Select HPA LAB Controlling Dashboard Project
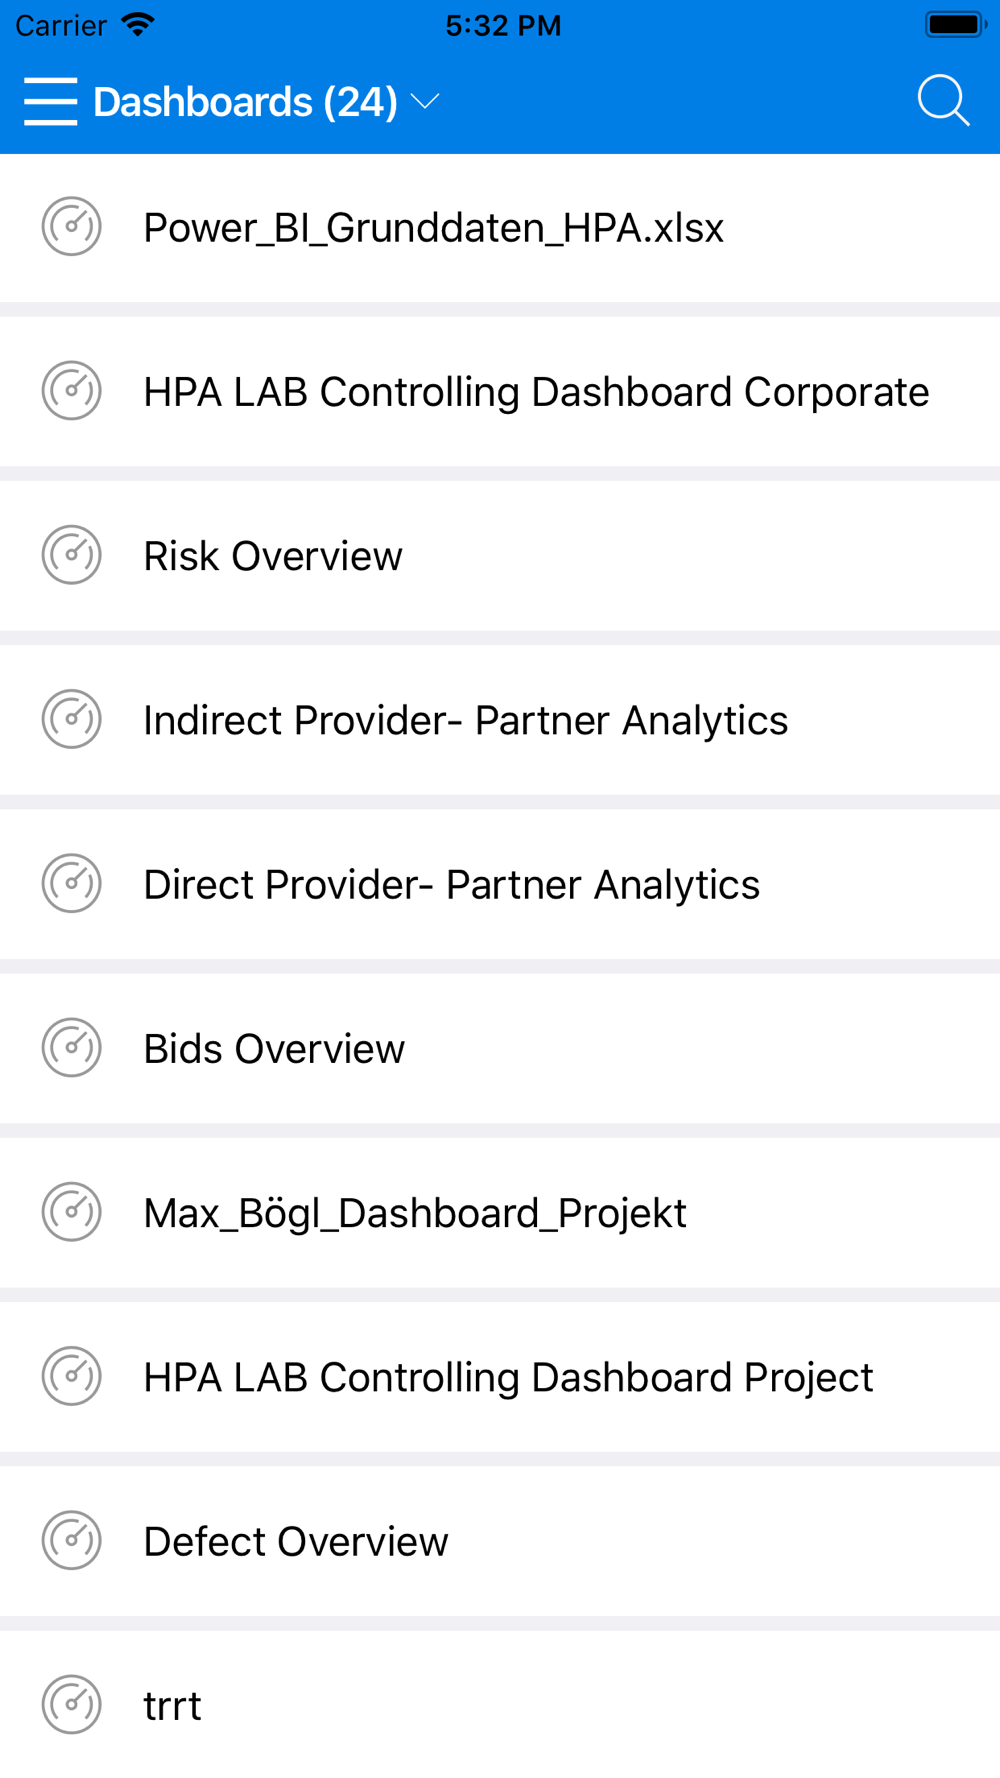The image size is (1000, 1778). 508,1377
